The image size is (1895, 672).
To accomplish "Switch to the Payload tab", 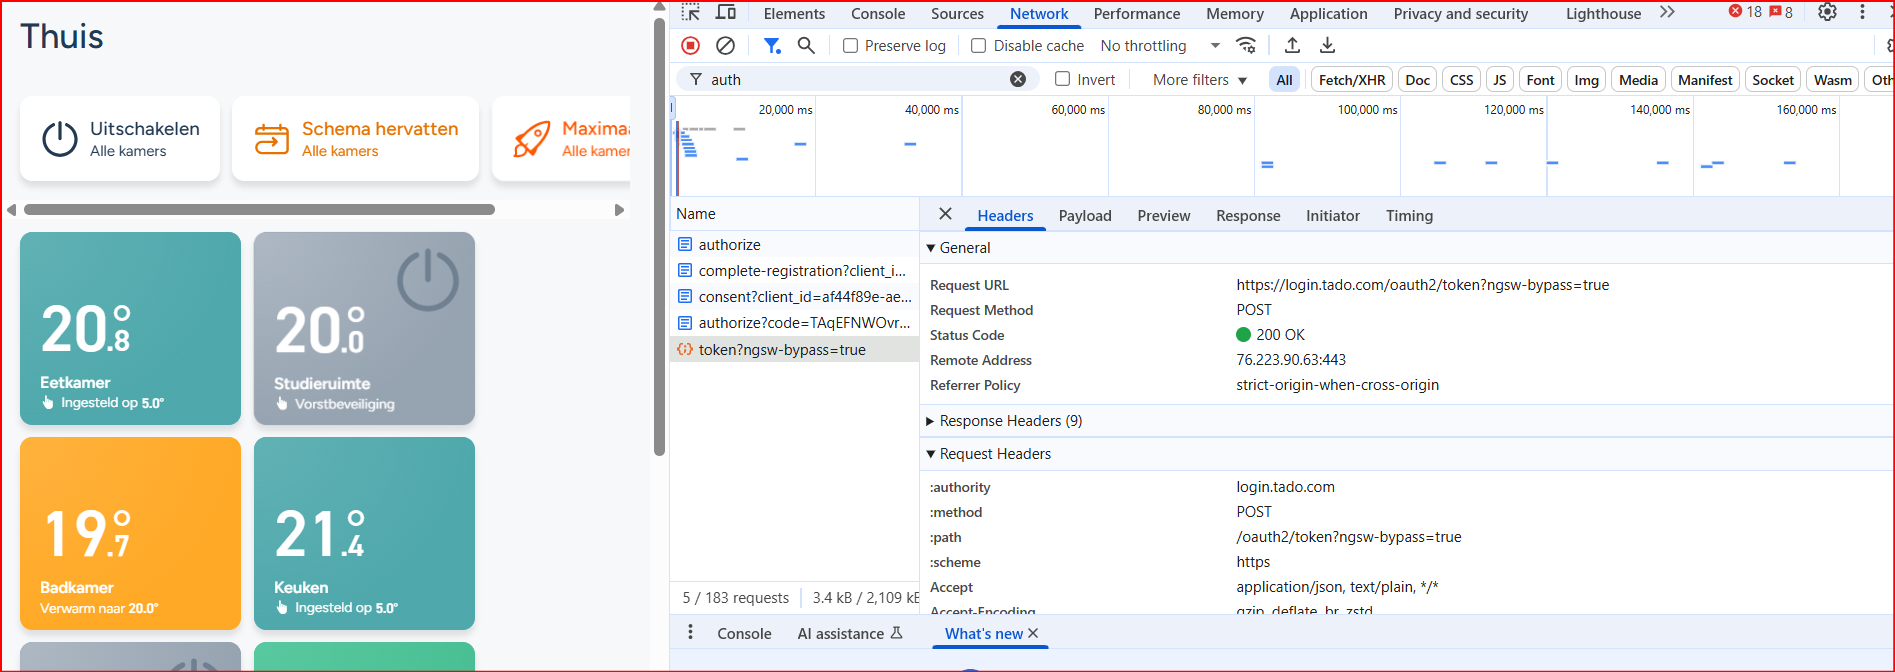I will 1085,216.
